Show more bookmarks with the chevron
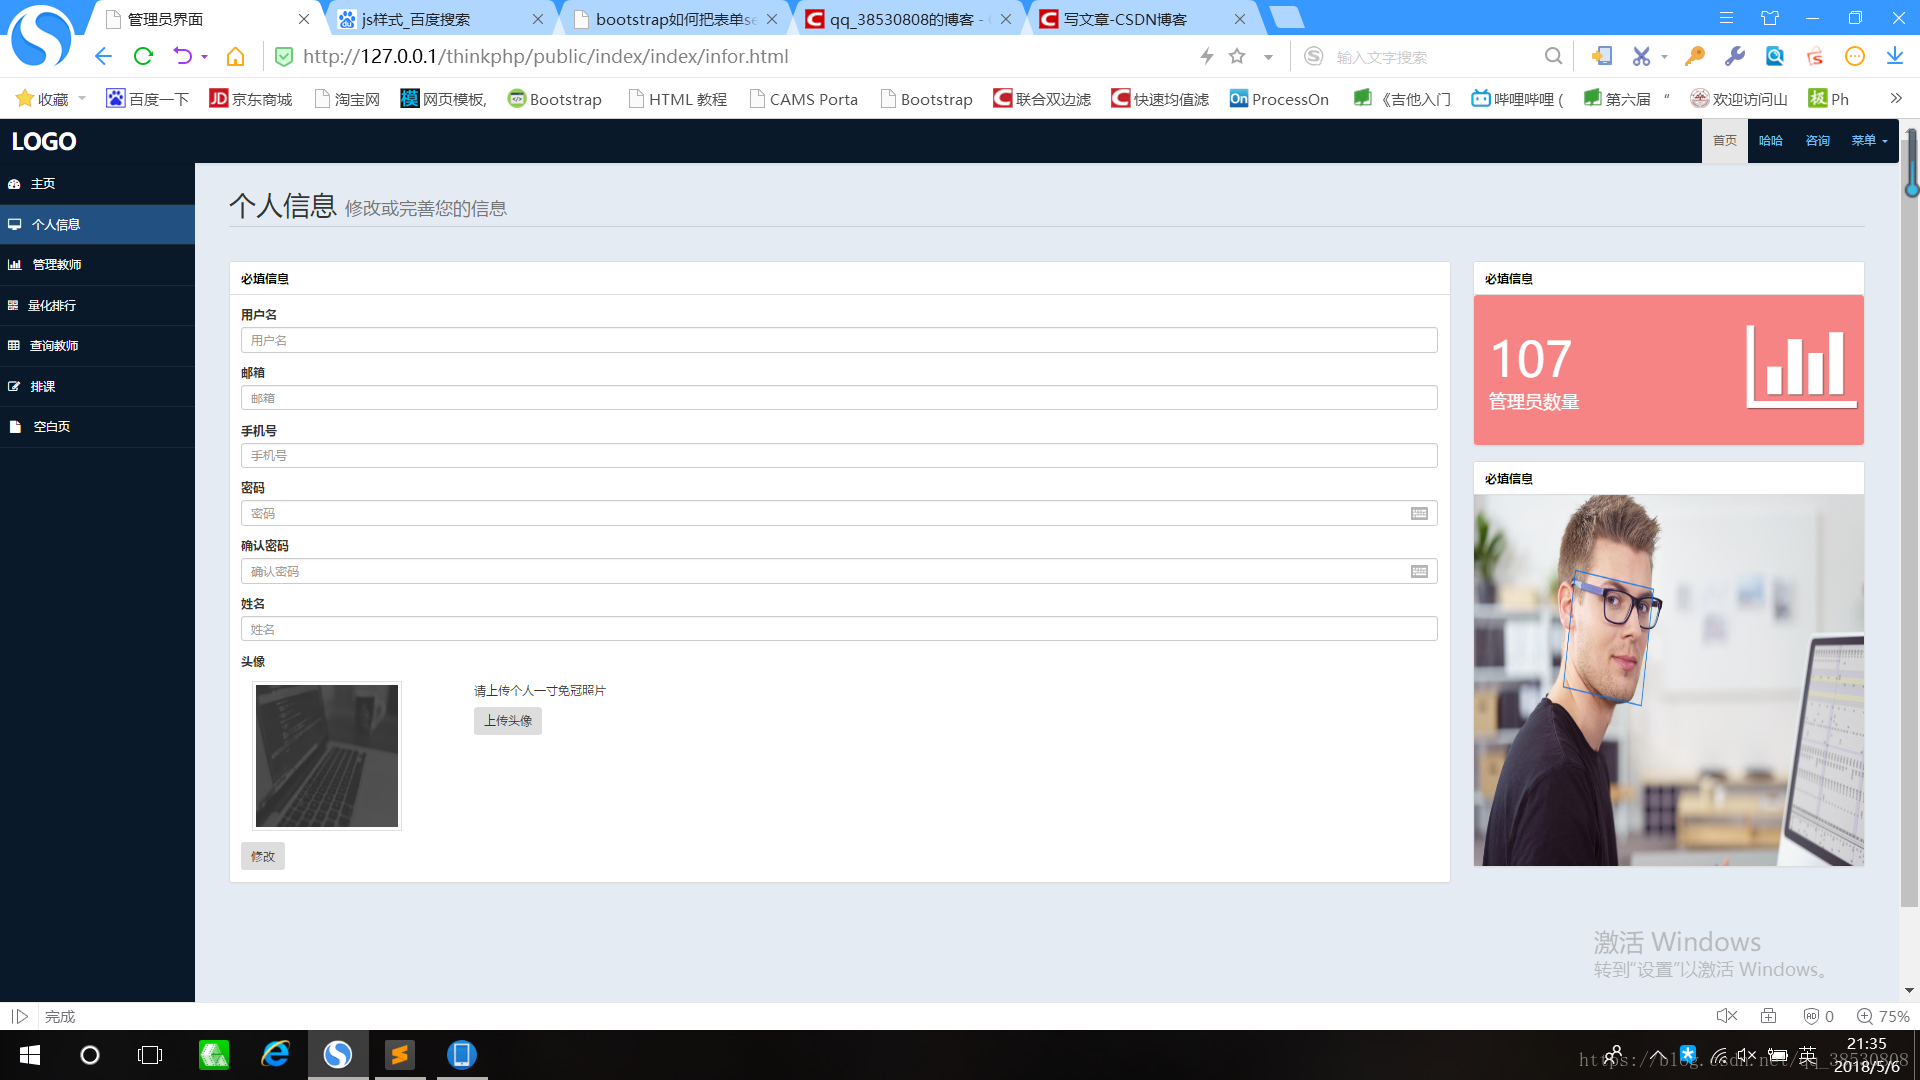Viewport: 1920px width, 1080px height. point(1895,98)
